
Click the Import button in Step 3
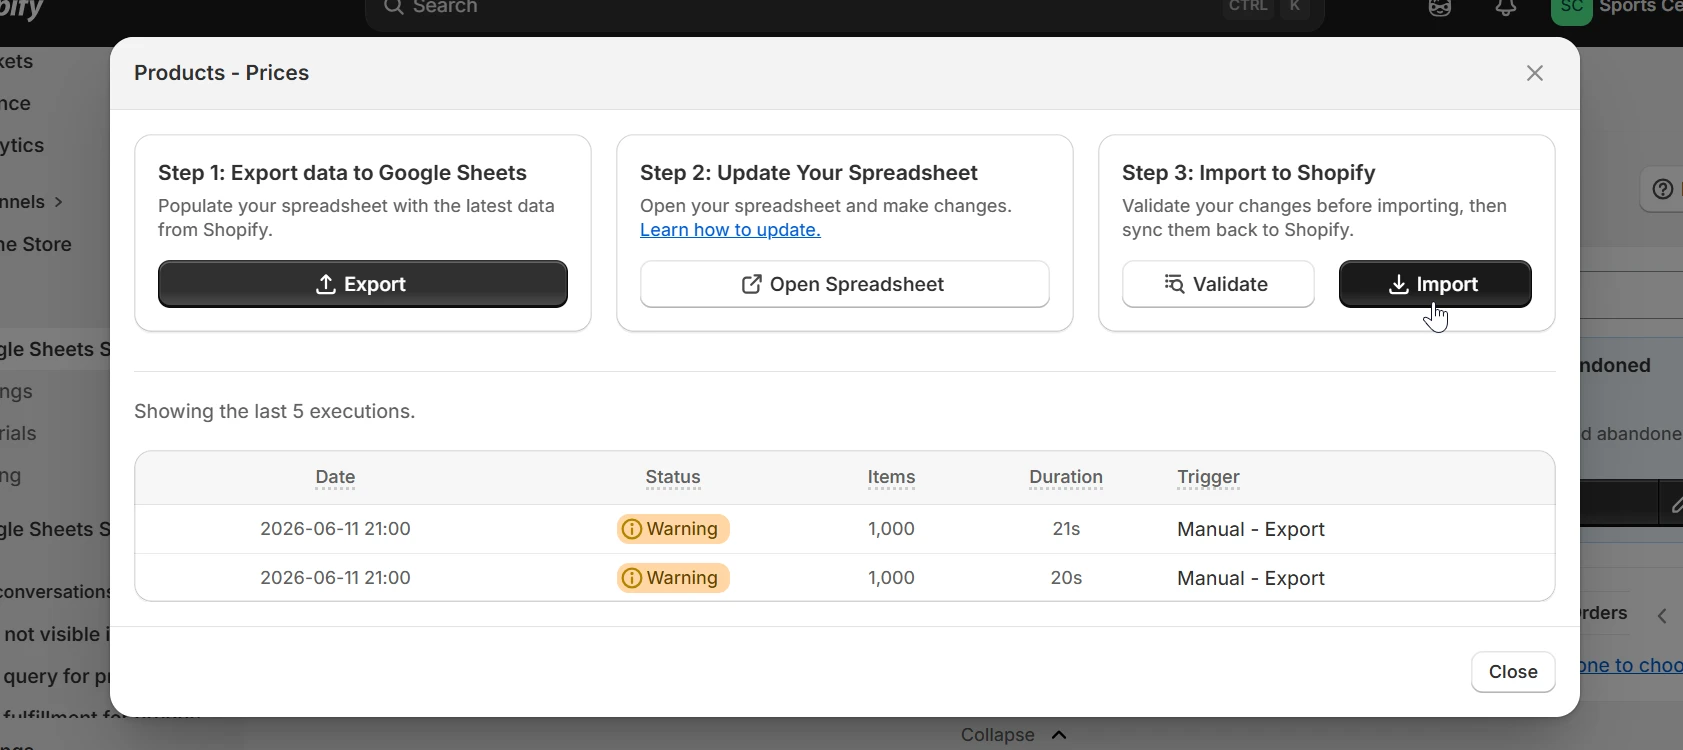tap(1435, 284)
